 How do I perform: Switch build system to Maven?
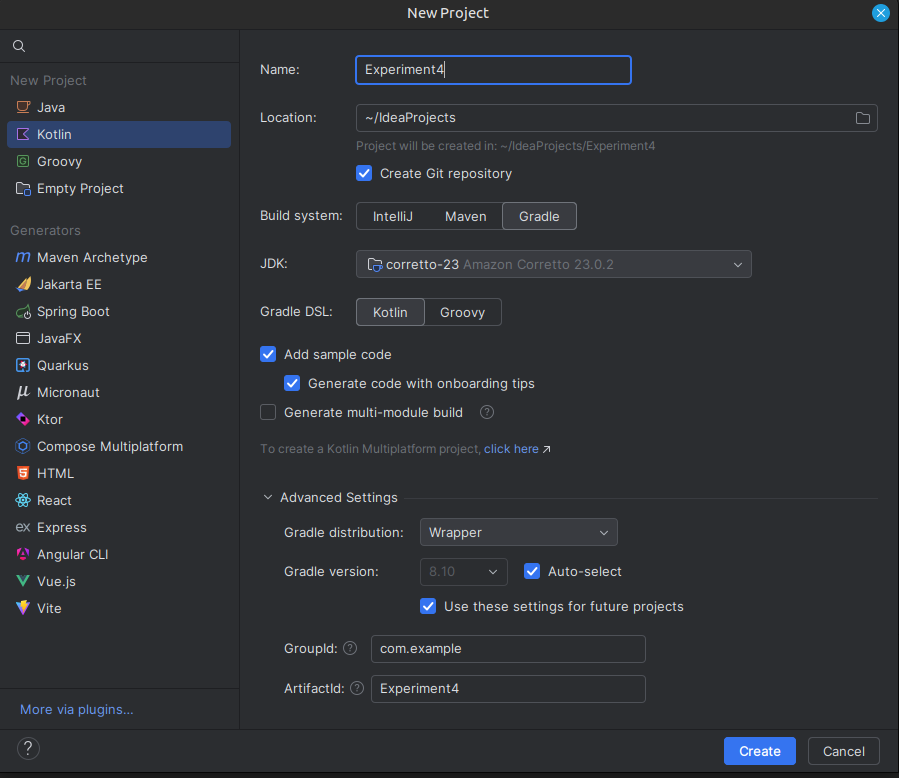(465, 216)
